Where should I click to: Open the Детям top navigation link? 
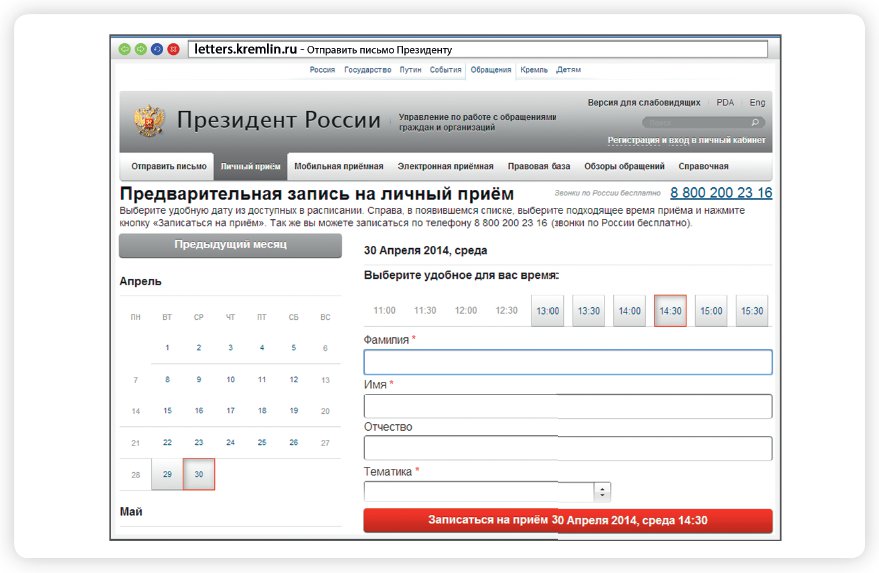568,70
